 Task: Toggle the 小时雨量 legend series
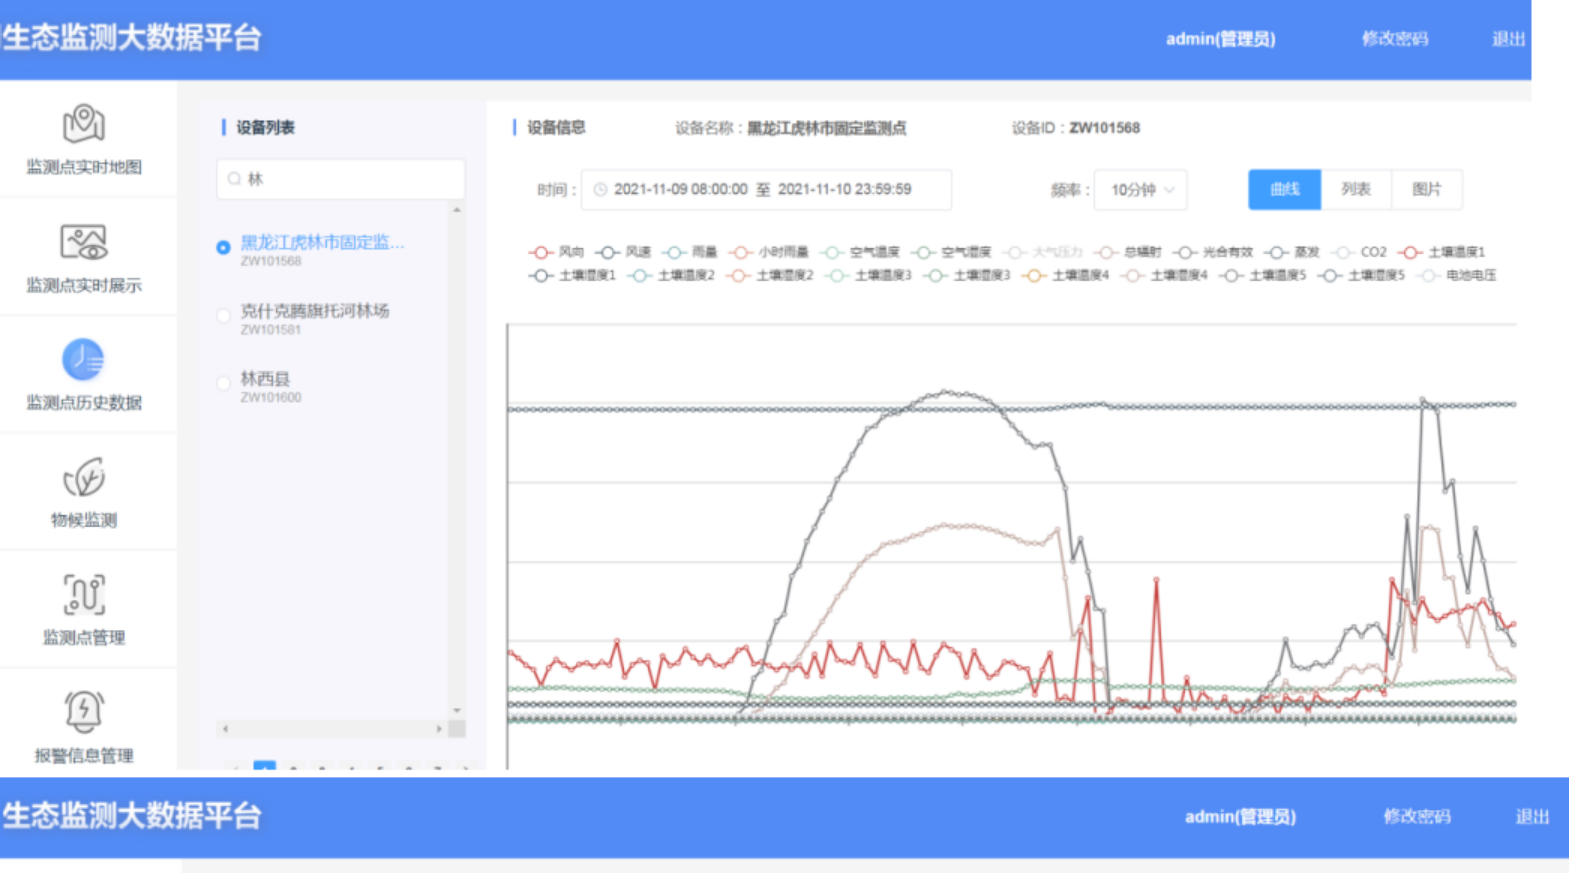(x=769, y=252)
